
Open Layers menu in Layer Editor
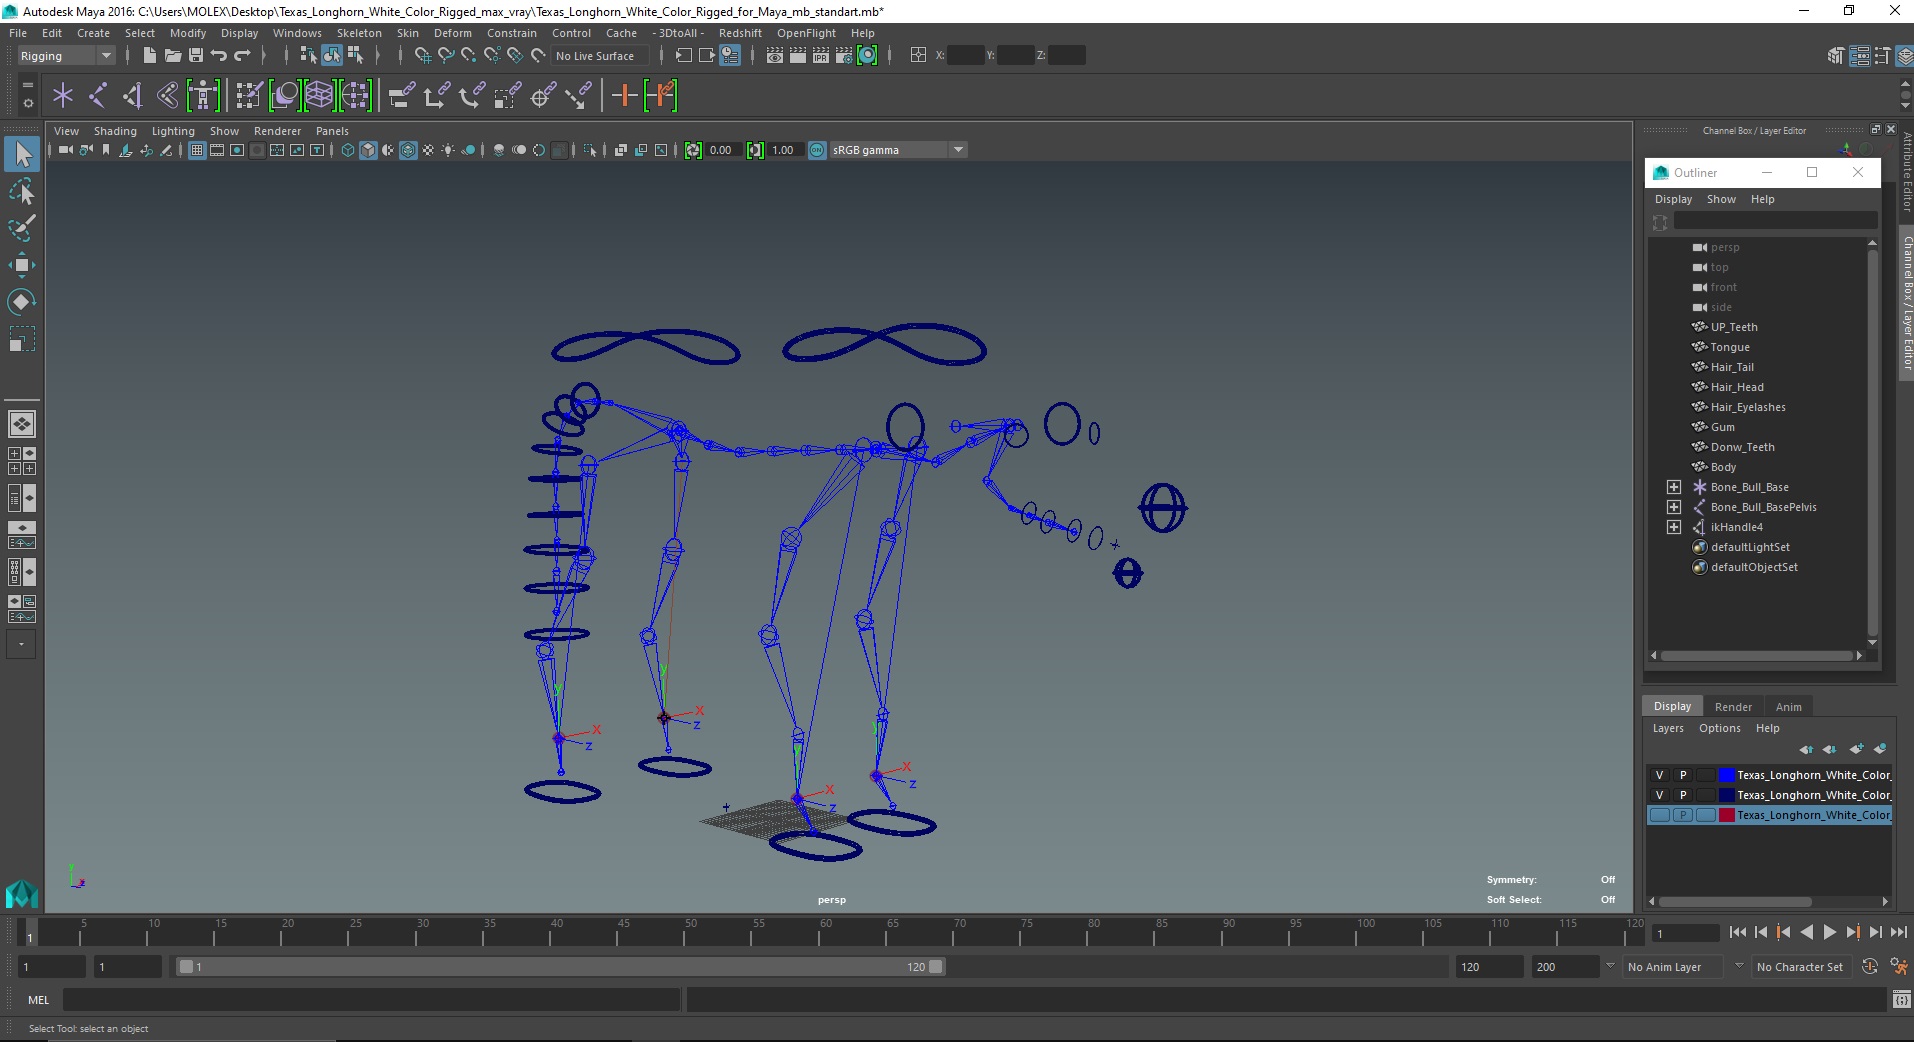click(1668, 728)
